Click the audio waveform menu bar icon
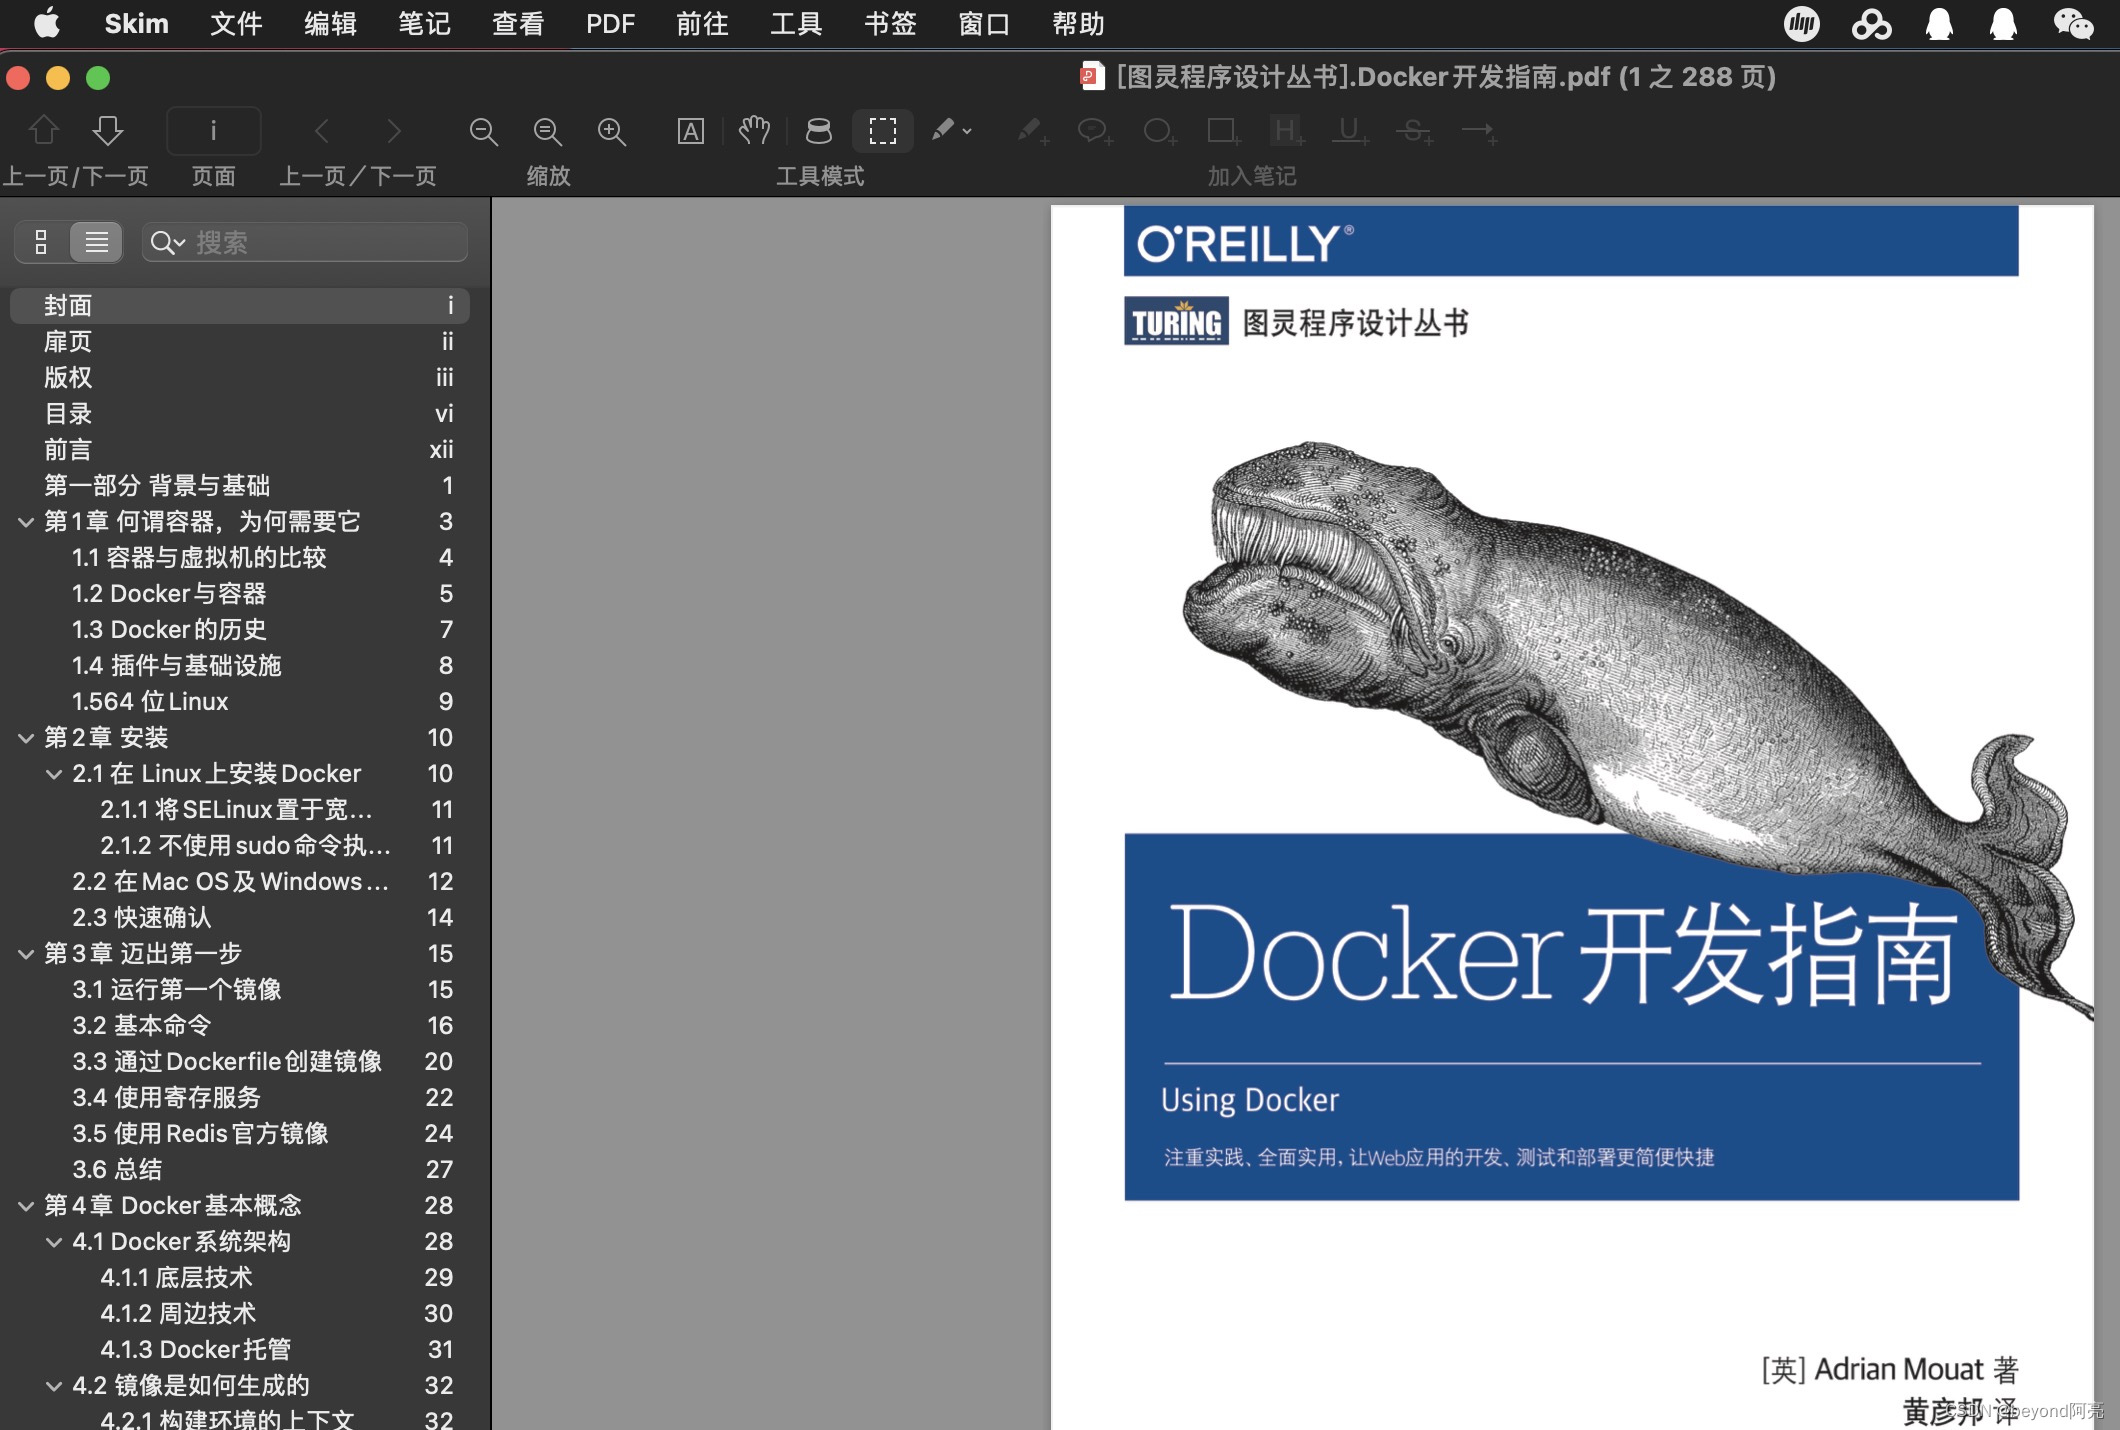This screenshot has width=2120, height=1430. pos(1802,23)
